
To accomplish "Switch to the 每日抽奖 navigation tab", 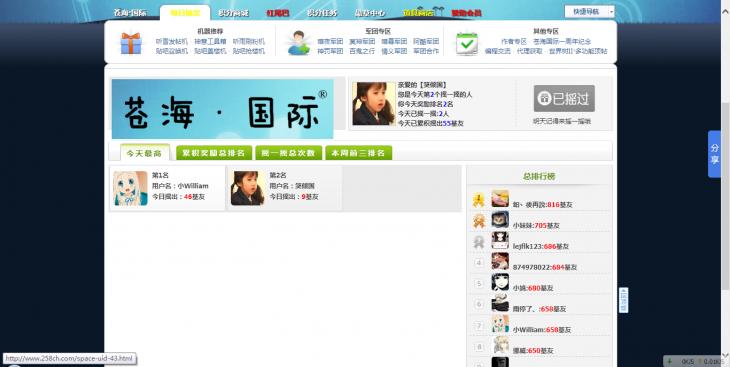I will click(x=185, y=13).
